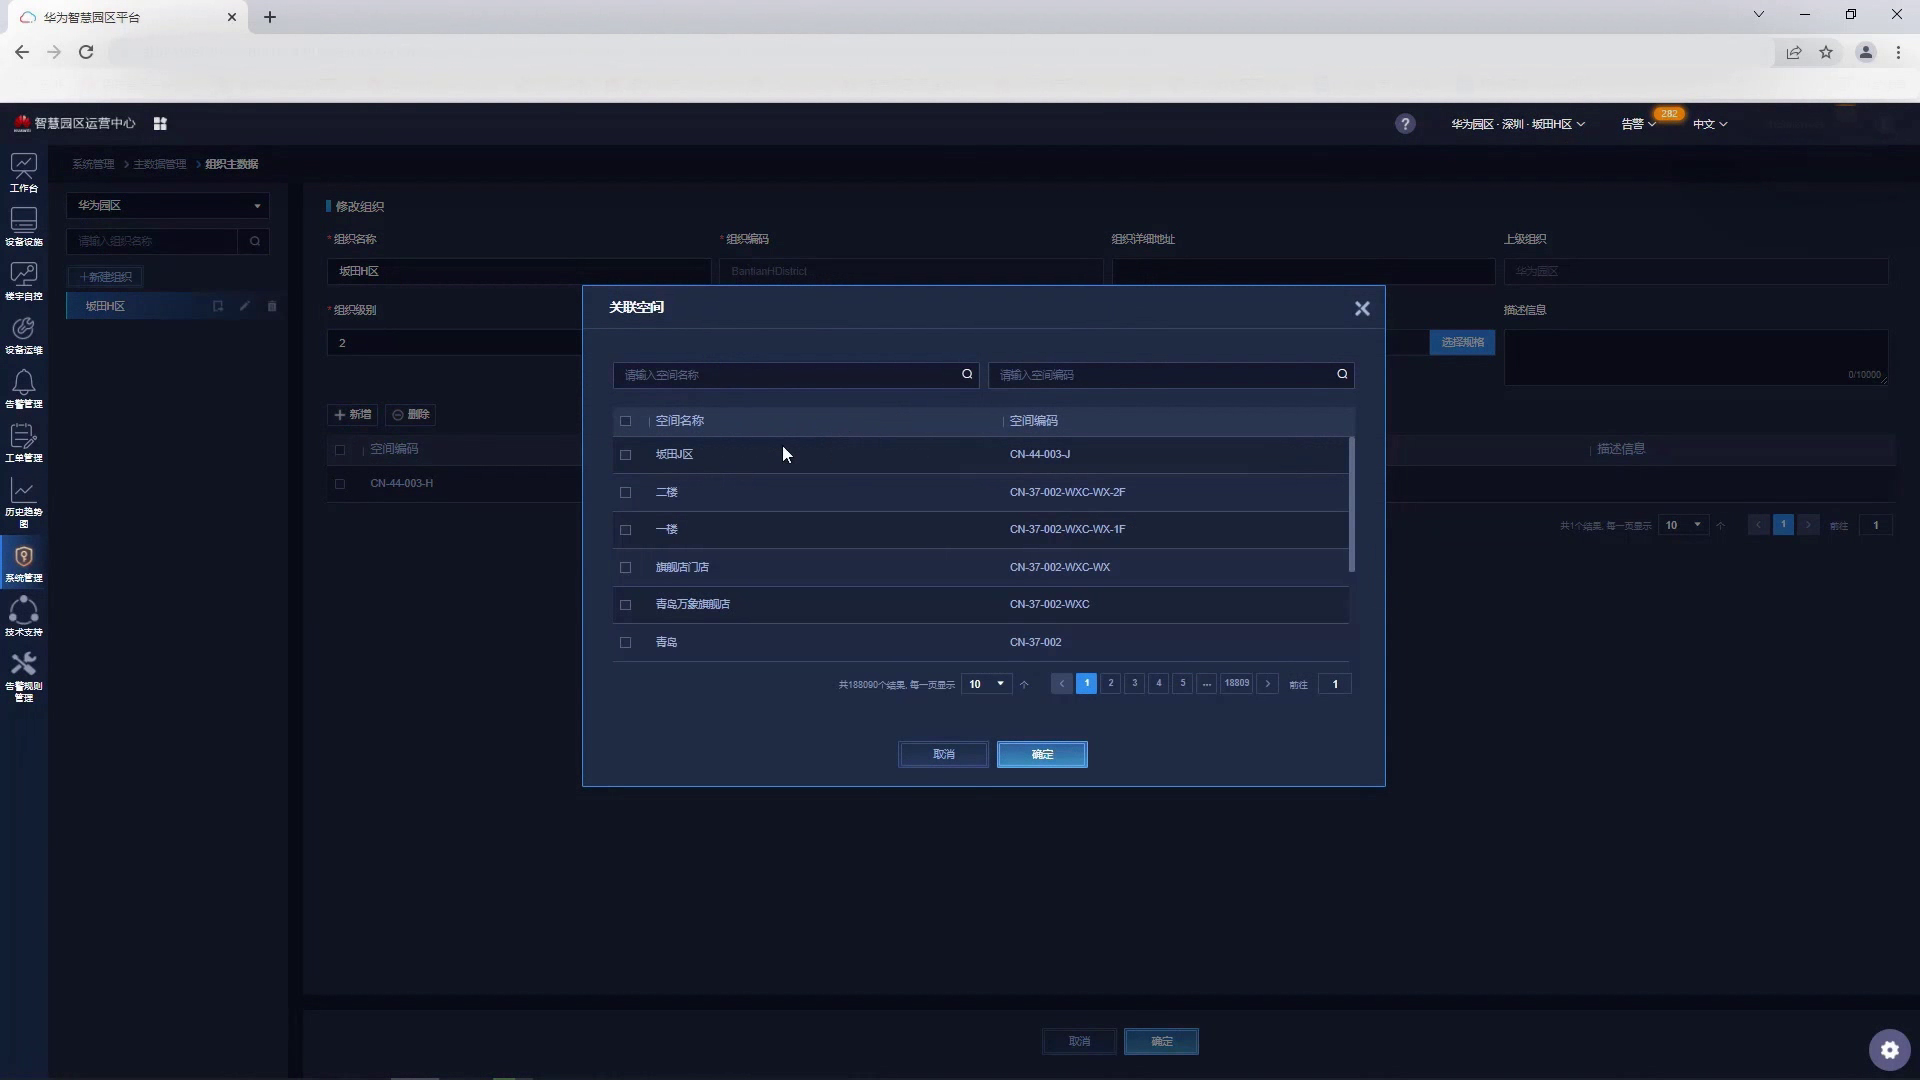Viewport: 1920px width, 1080px height.
Task: Click the bookmark icon for 坂田H区
Action: pyautogui.click(x=217, y=306)
